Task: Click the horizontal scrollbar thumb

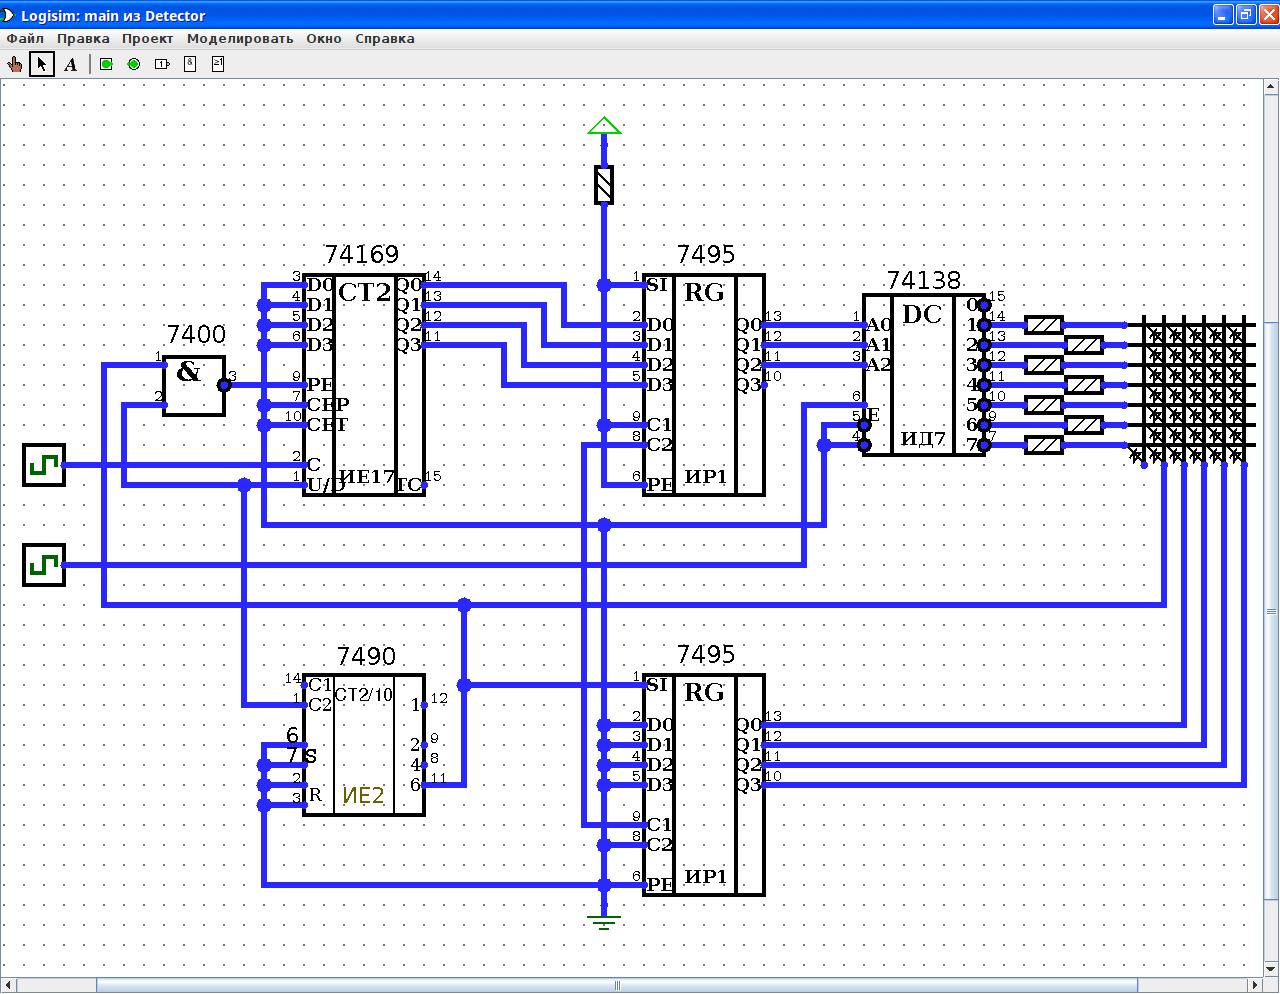Action: (617, 985)
